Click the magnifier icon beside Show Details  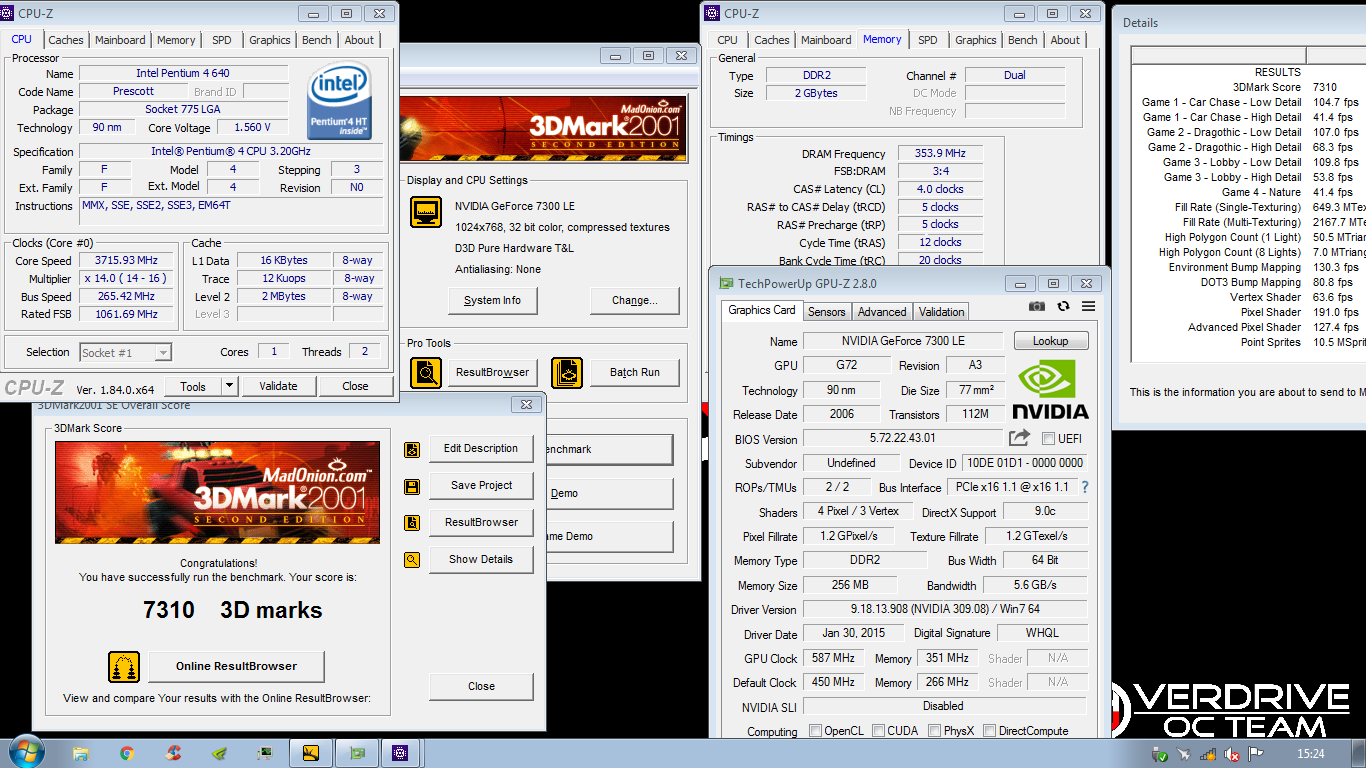pos(412,560)
